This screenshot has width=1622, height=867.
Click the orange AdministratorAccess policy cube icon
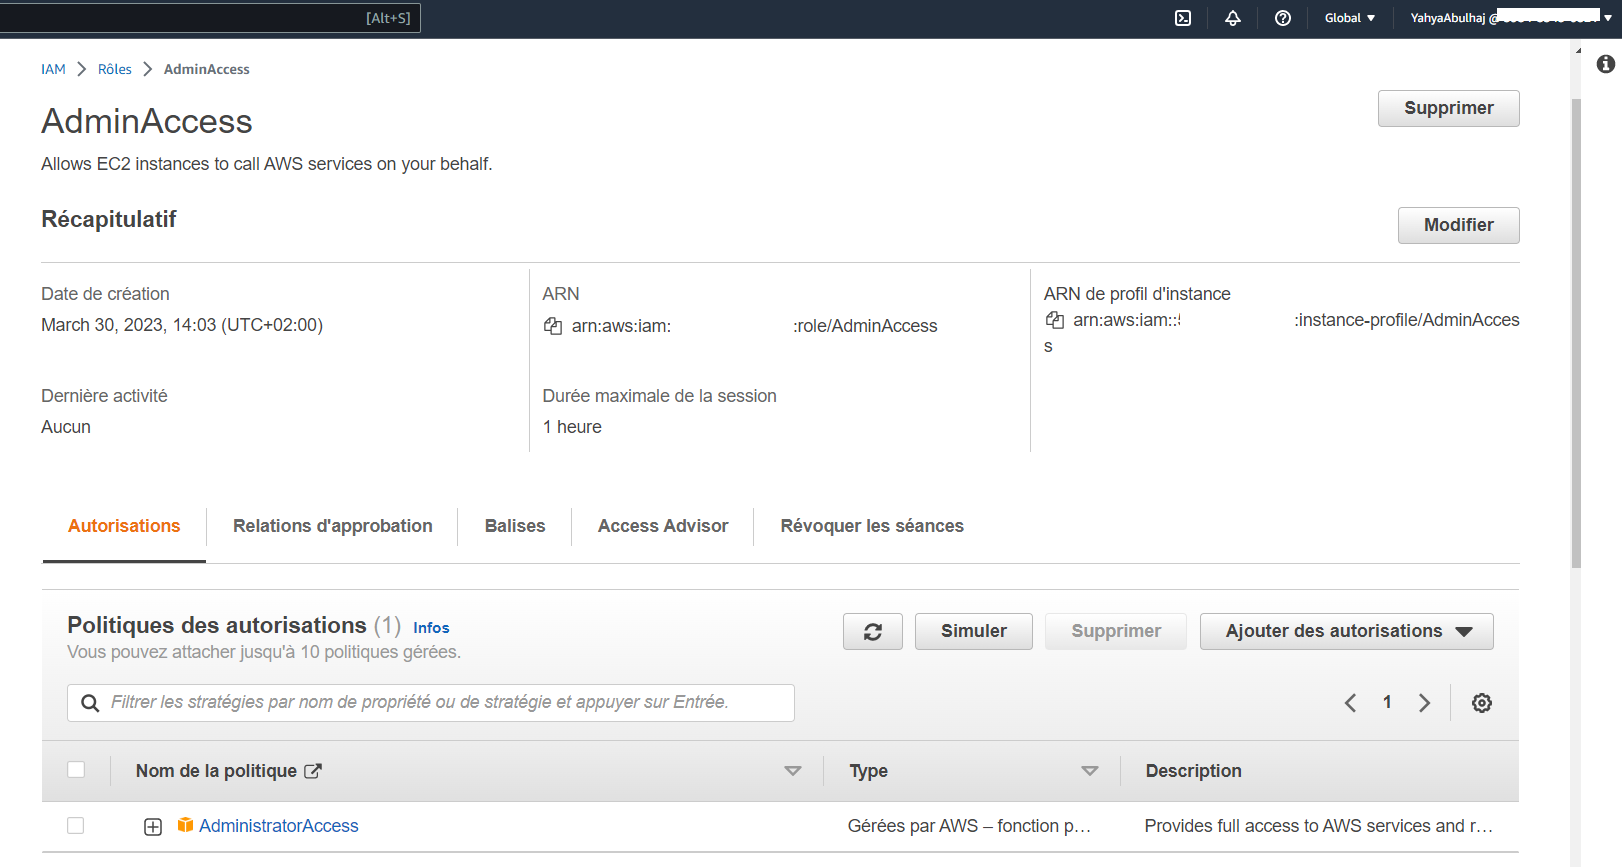point(185,825)
